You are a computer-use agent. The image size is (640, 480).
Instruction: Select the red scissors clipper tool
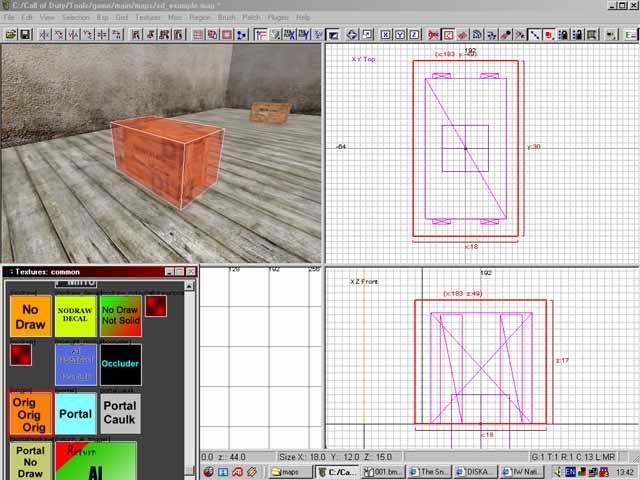coord(432,34)
